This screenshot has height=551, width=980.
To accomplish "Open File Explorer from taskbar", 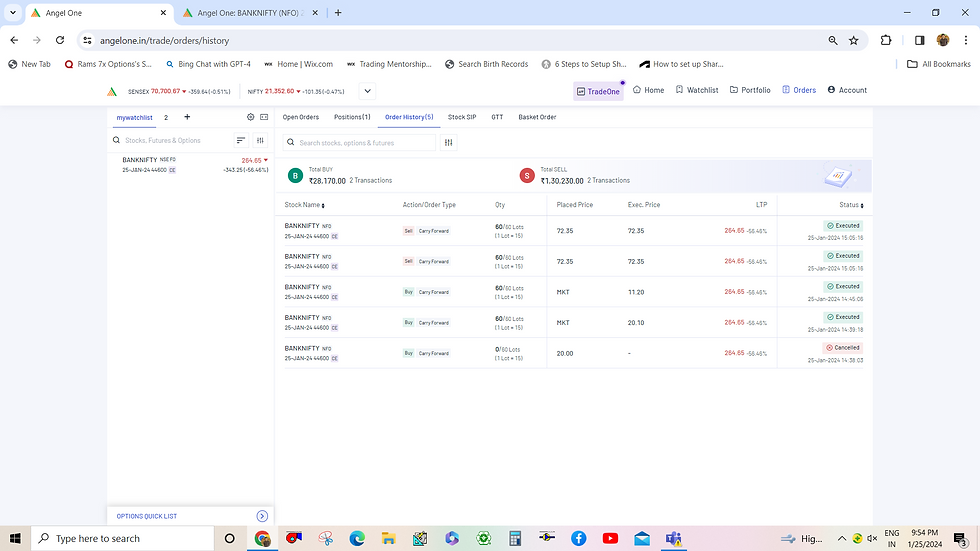I will [388, 538].
